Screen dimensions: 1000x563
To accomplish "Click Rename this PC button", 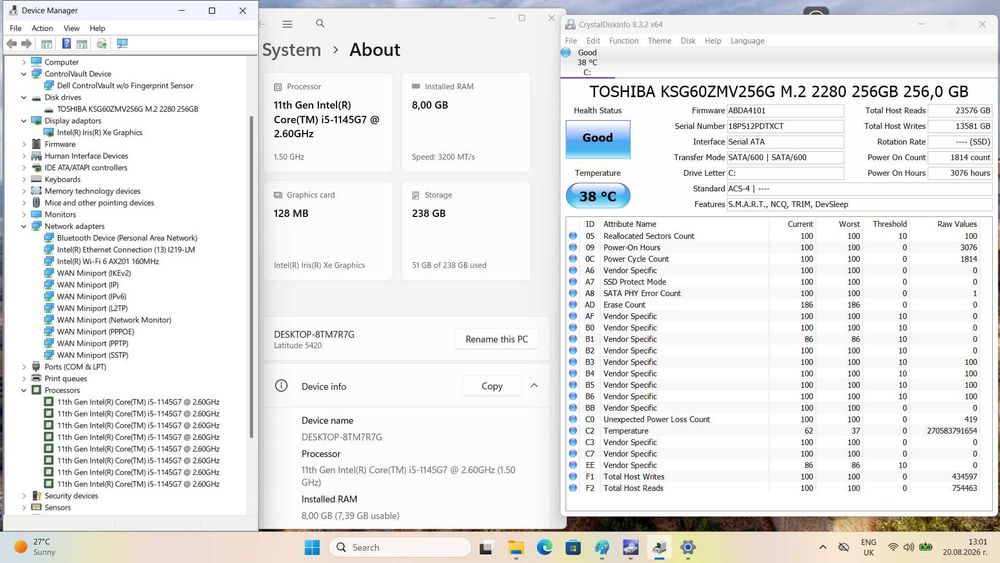I will point(497,339).
